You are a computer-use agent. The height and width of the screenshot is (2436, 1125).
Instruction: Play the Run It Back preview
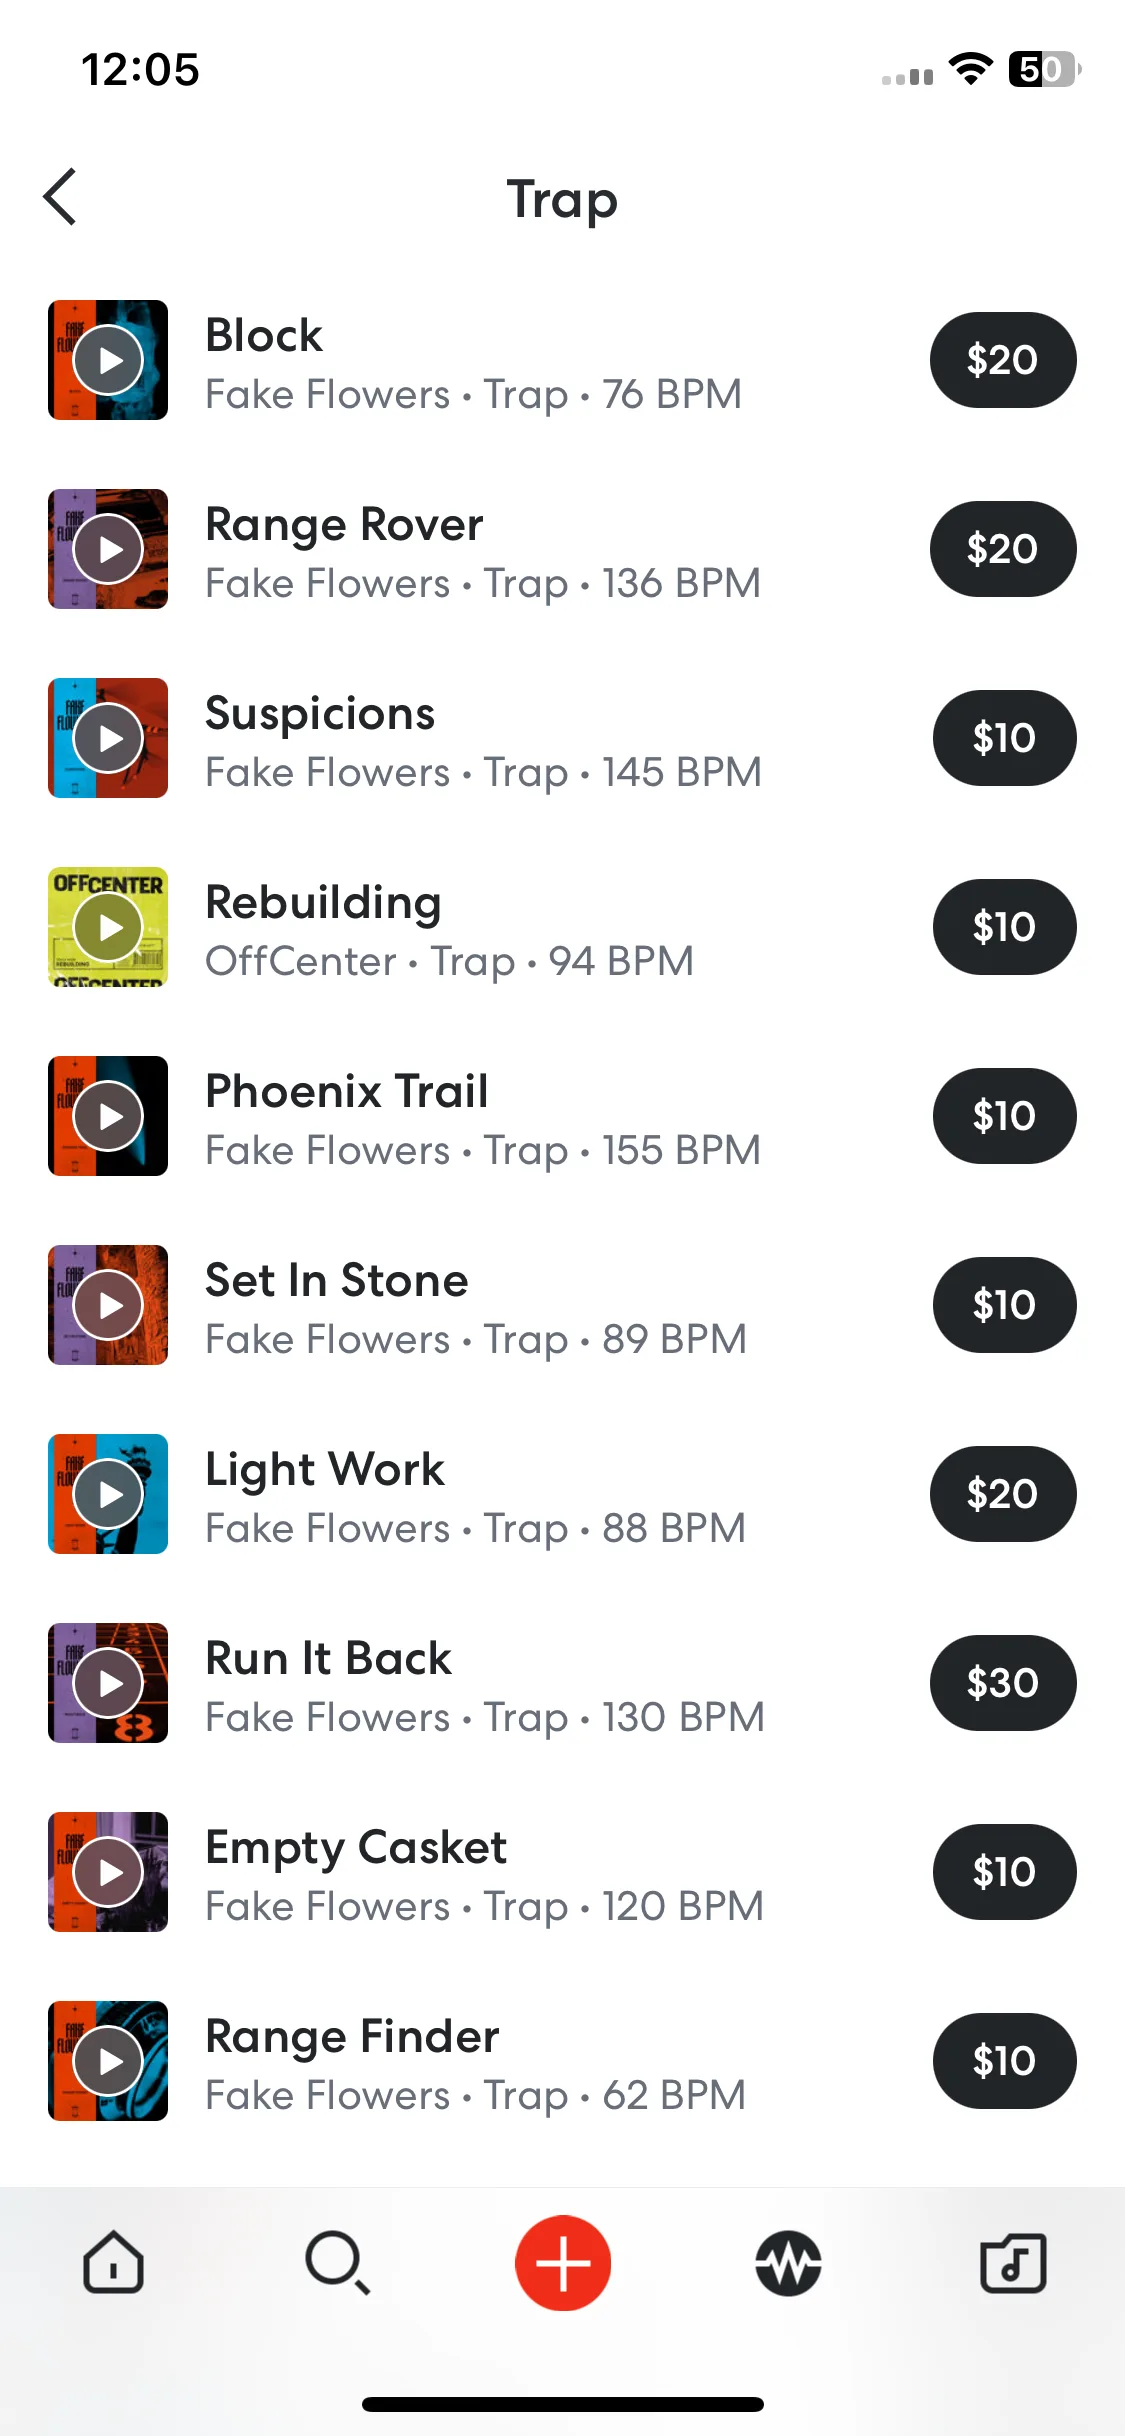pos(108,1683)
